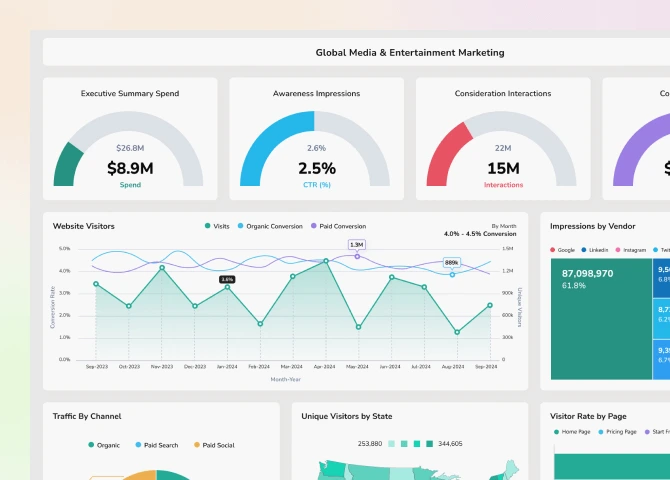Image resolution: width=670 pixels, height=480 pixels.
Task: Toggle the Paid Conversion legend marker
Action: coord(314,226)
